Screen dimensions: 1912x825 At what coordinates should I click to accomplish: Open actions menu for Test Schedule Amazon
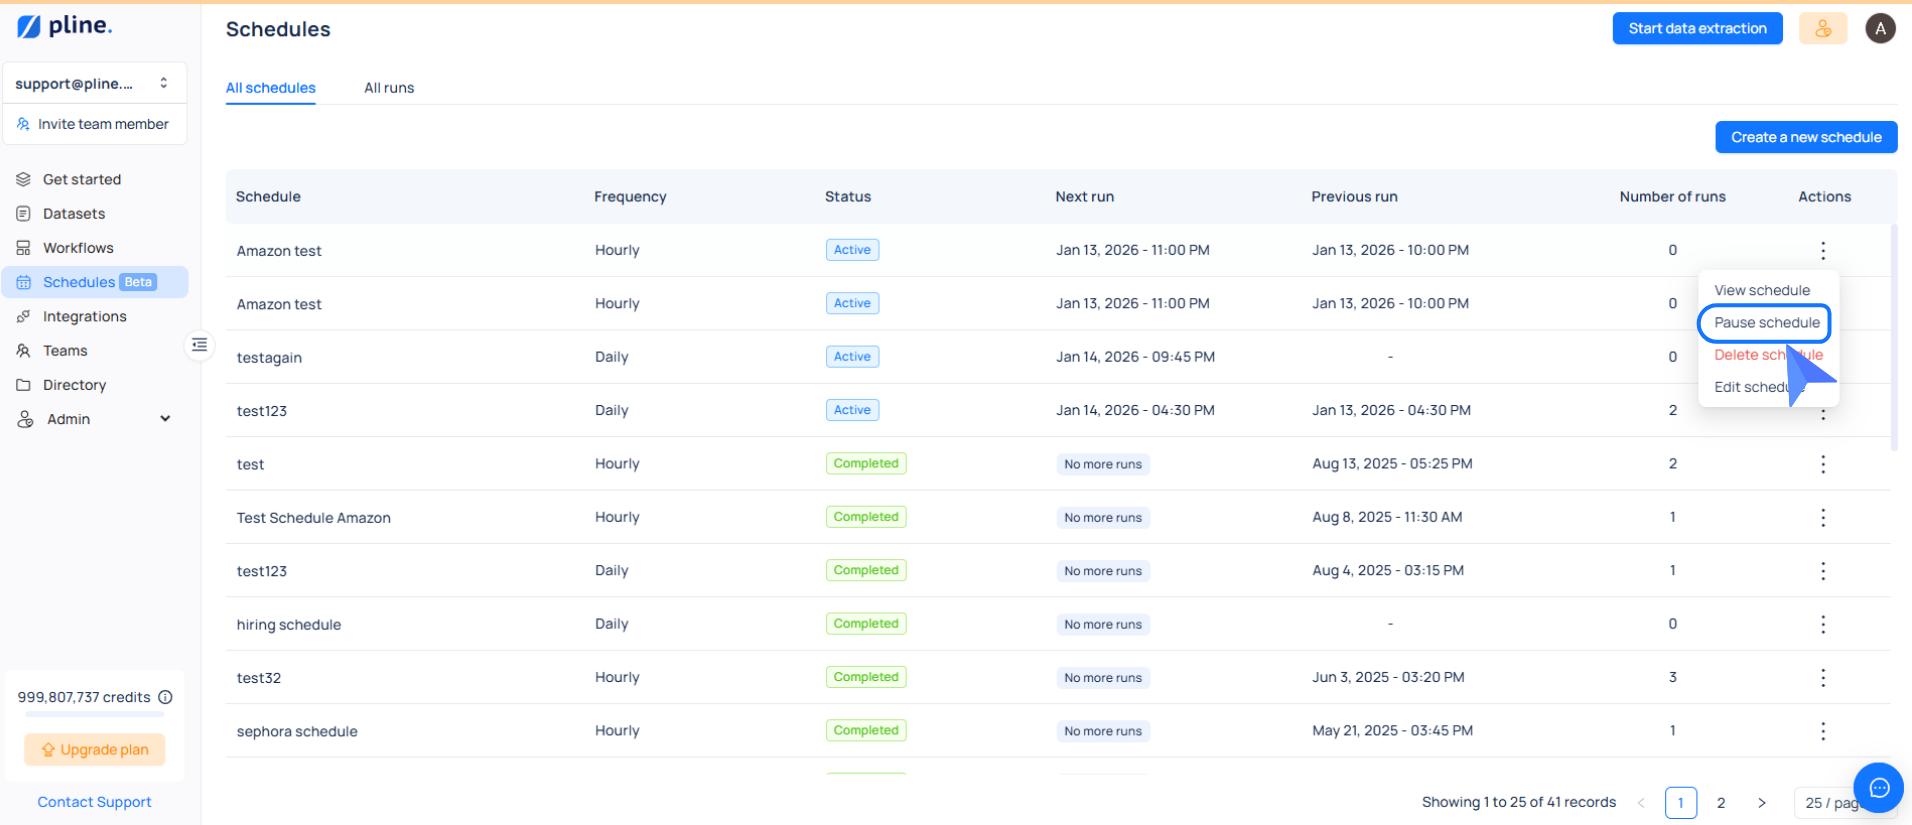pos(1823,517)
